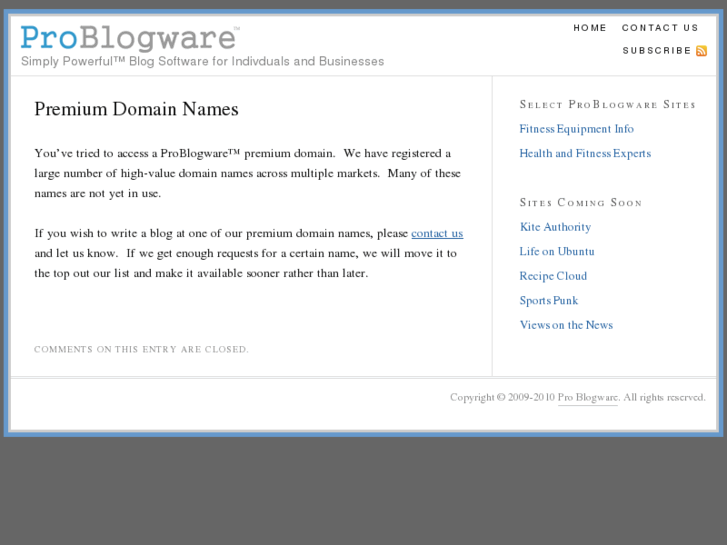727x545 pixels.
Task: Click the inline 'contact us' link
Action: (x=437, y=233)
